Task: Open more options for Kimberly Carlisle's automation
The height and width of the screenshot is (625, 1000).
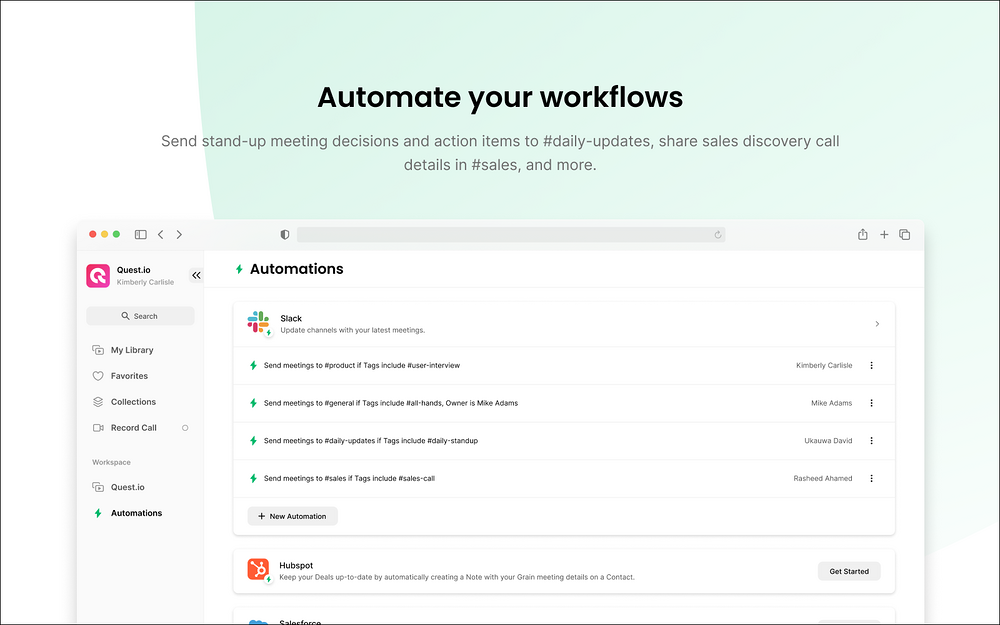Action: click(871, 365)
